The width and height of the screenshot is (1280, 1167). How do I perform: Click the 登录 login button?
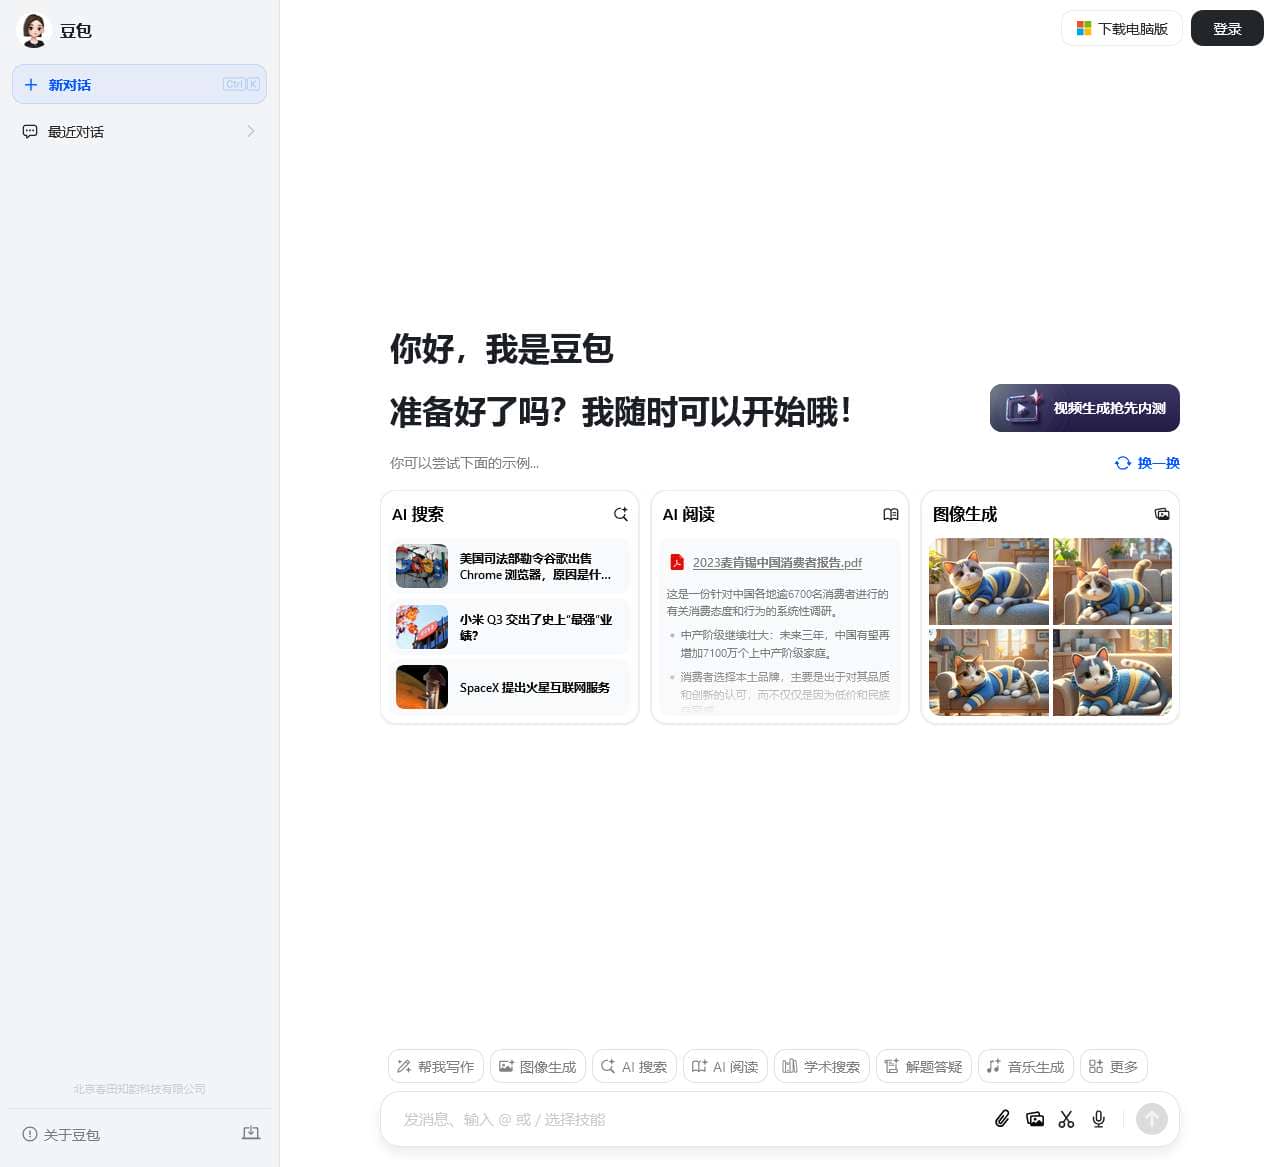point(1227,28)
